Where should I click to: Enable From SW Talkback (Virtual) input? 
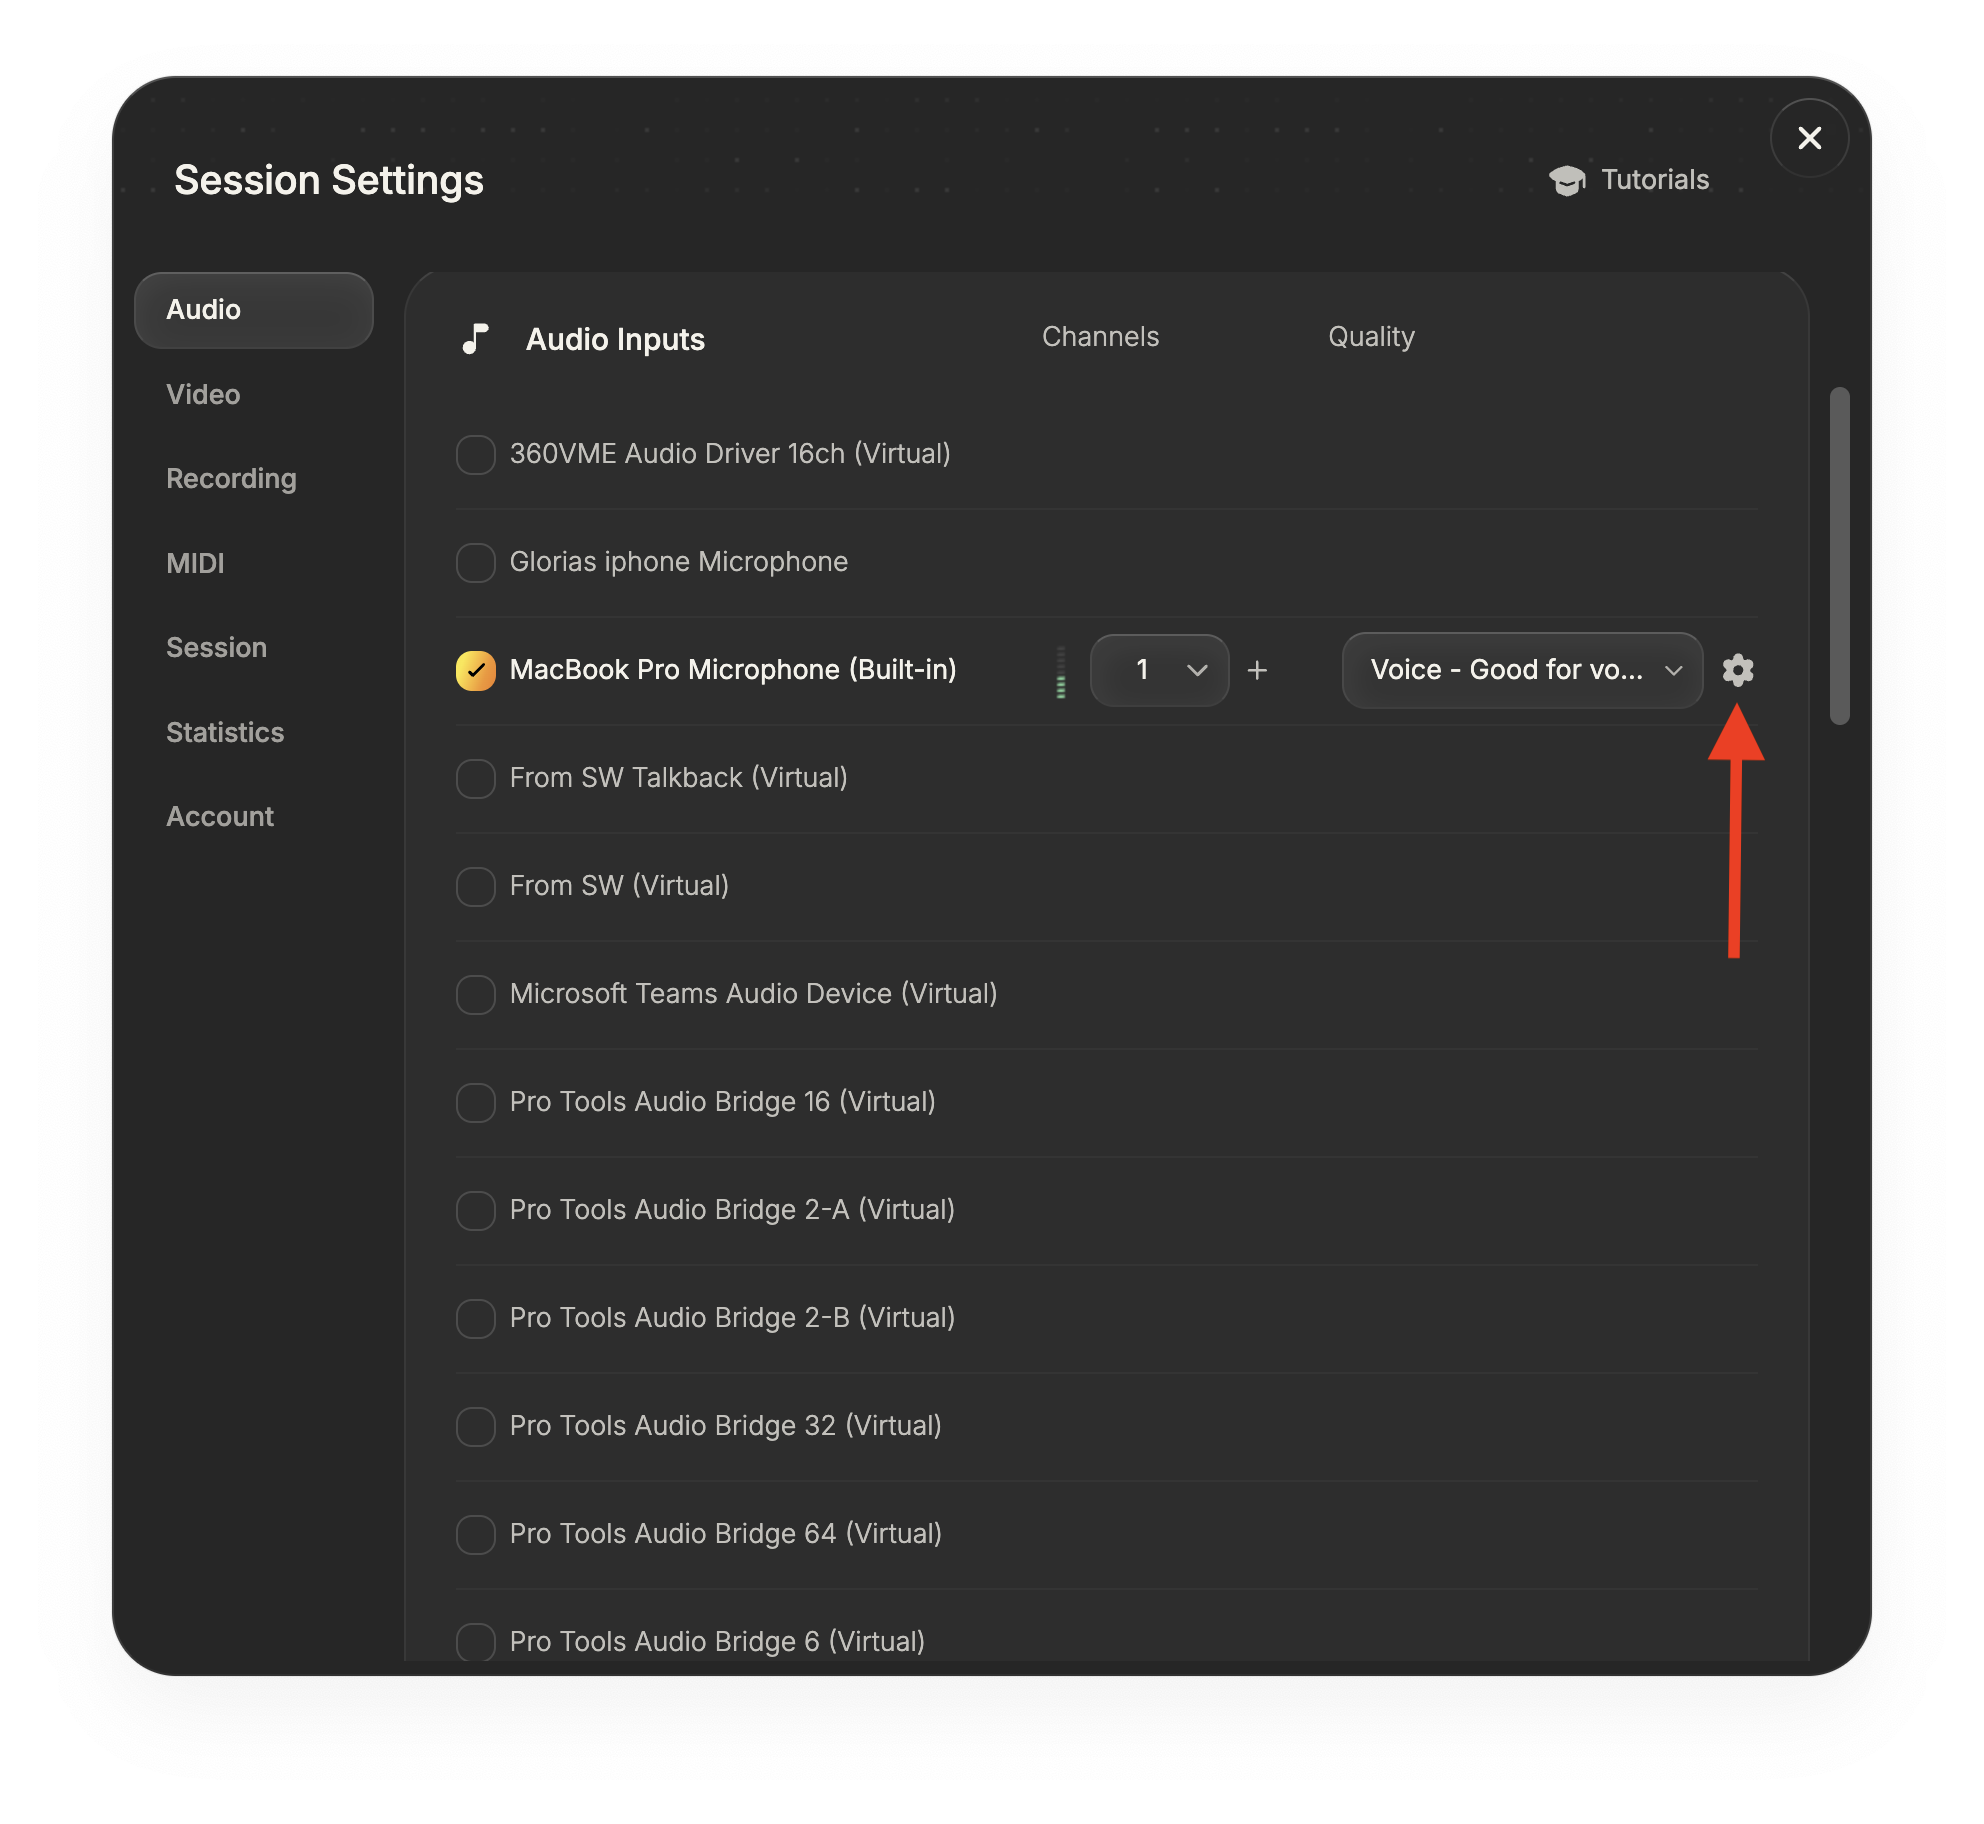click(x=476, y=778)
